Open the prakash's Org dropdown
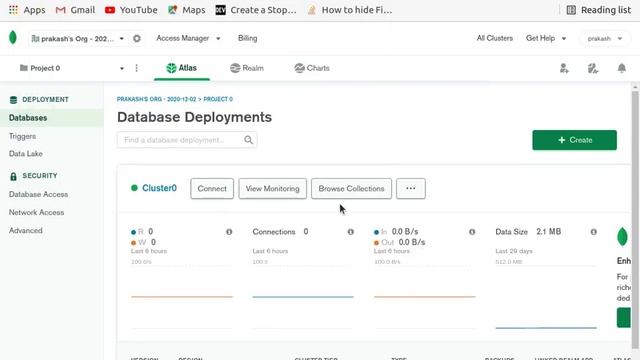The image size is (640, 360). tap(78, 38)
